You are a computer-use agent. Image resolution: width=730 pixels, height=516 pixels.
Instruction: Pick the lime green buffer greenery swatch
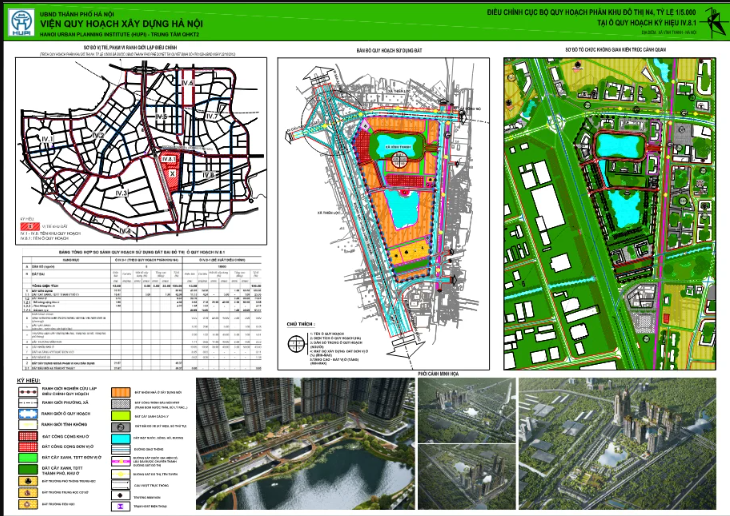121,415
